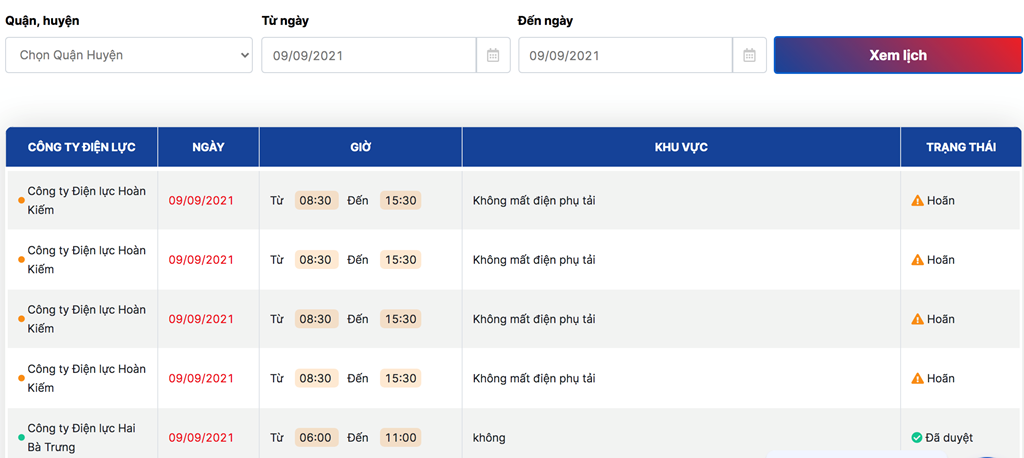Screen dimensions: 1024x458
Task: Select the TRẠNG THÁI column header
Action: pos(961,147)
